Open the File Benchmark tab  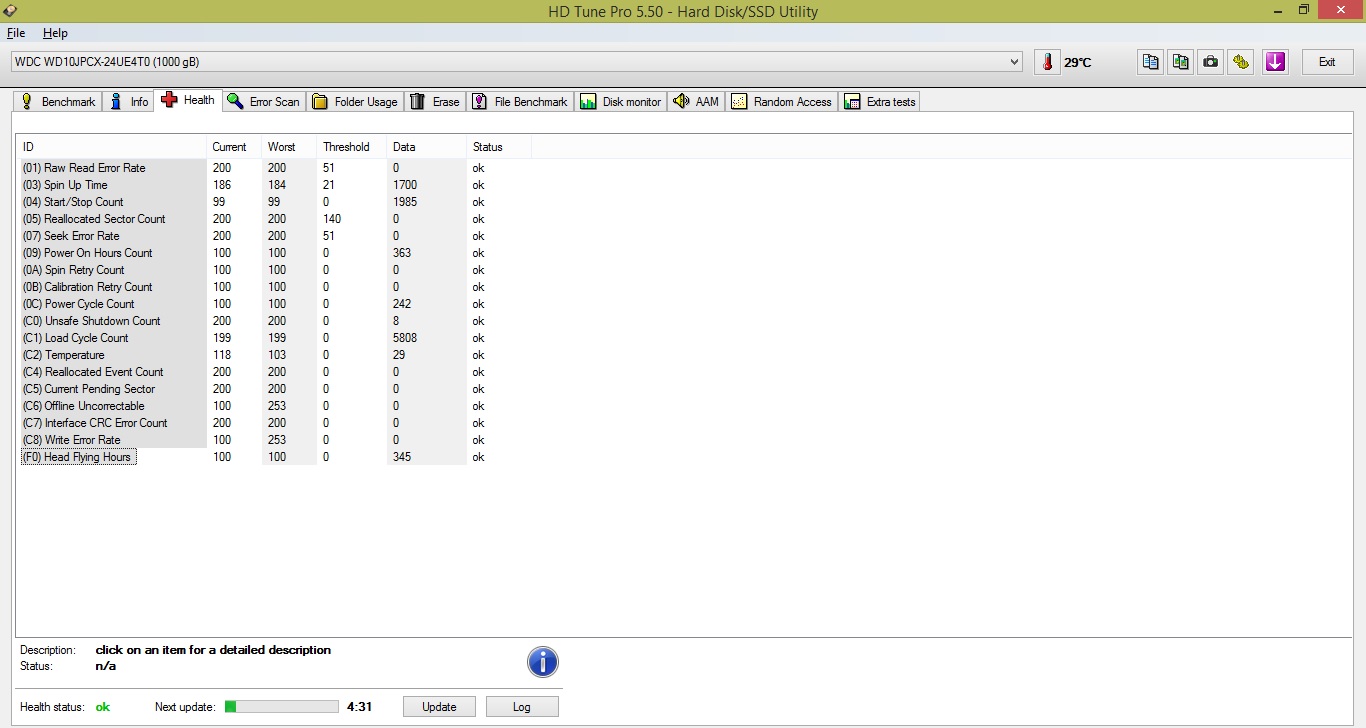tap(520, 102)
